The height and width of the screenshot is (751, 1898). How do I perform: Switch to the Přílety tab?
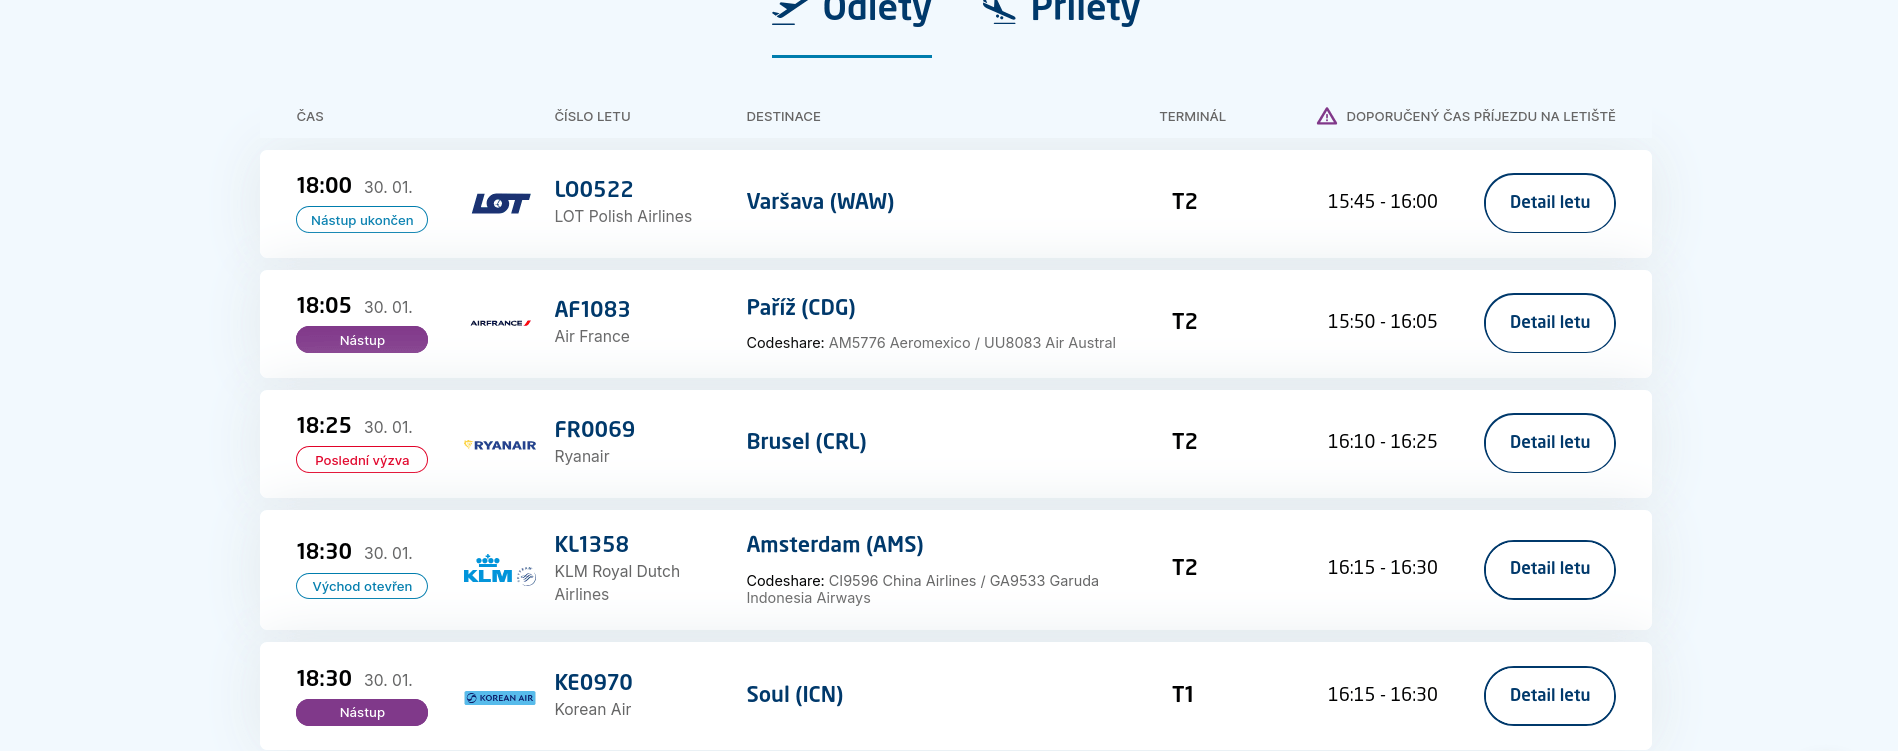pos(1084,12)
